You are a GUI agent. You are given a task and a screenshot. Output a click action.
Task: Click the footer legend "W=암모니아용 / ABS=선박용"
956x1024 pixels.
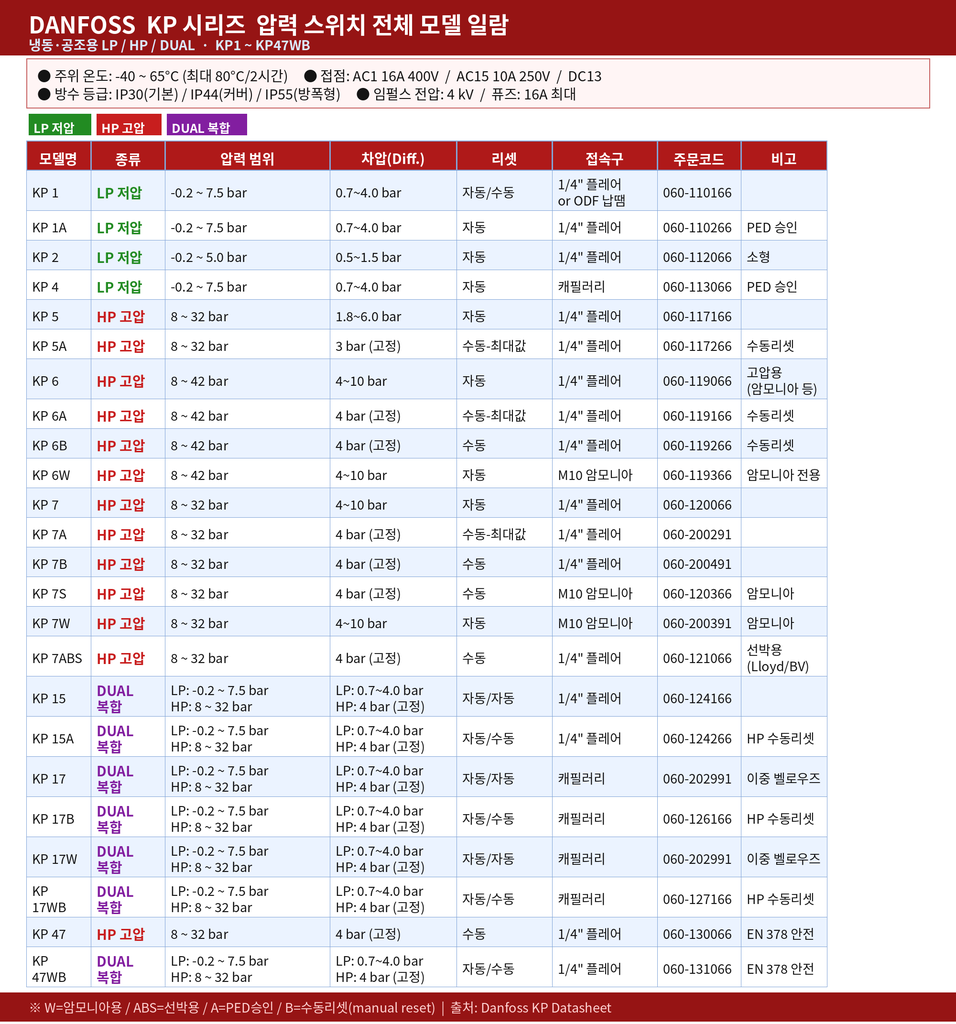(121, 1008)
